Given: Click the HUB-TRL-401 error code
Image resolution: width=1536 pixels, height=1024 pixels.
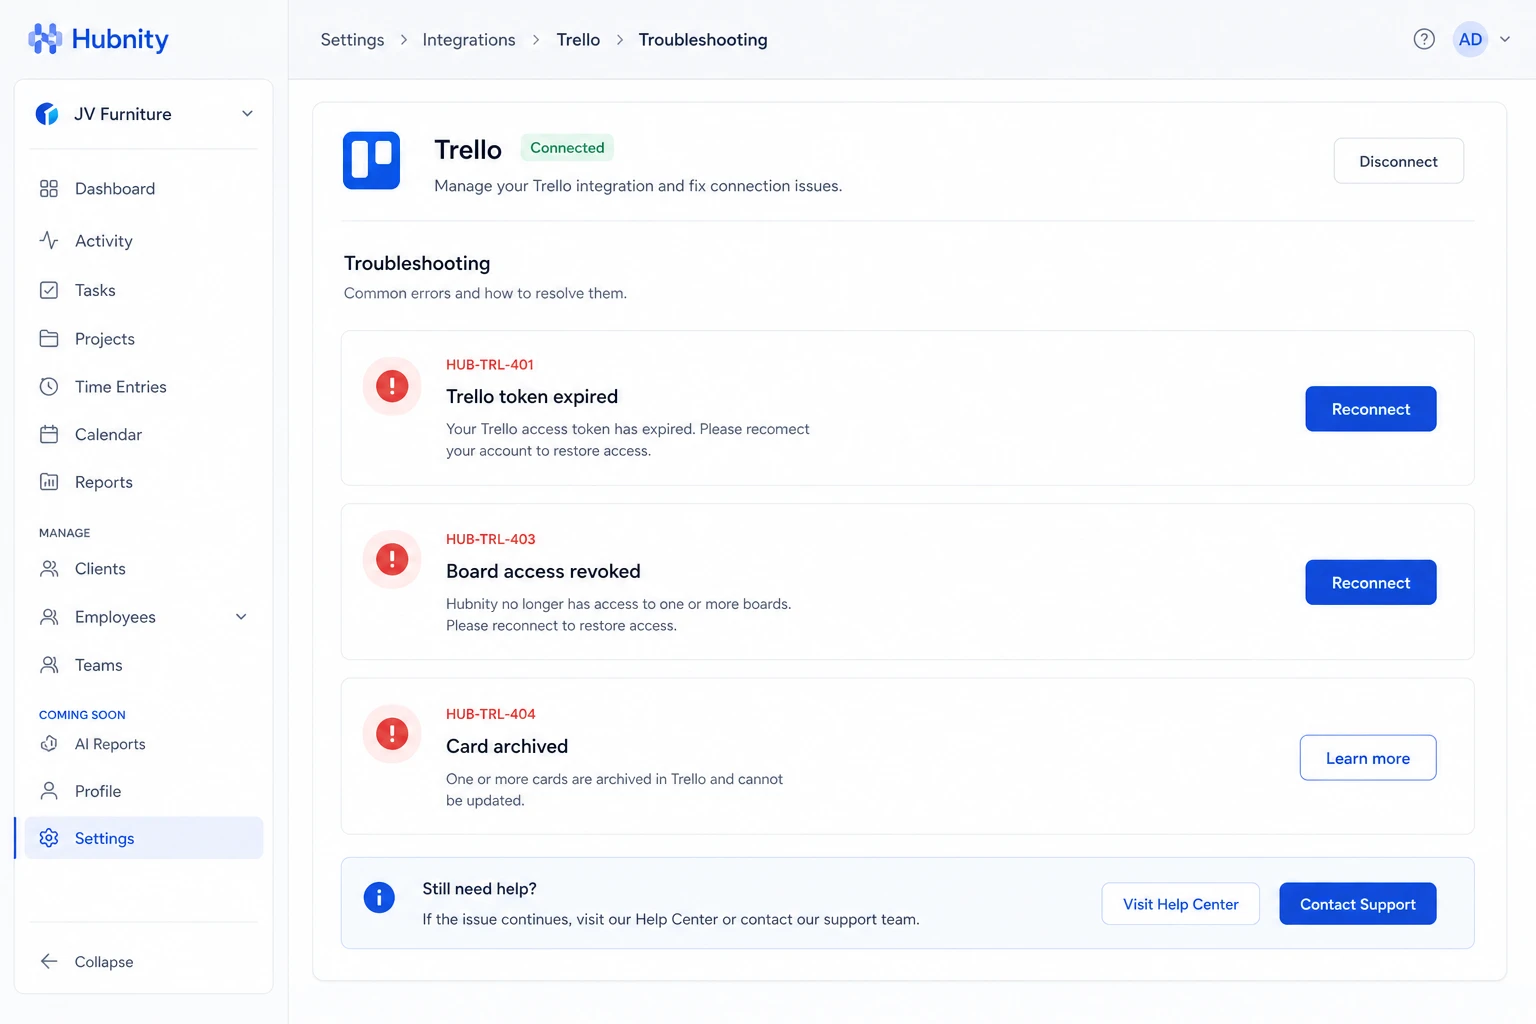Looking at the screenshot, I should (x=490, y=365).
